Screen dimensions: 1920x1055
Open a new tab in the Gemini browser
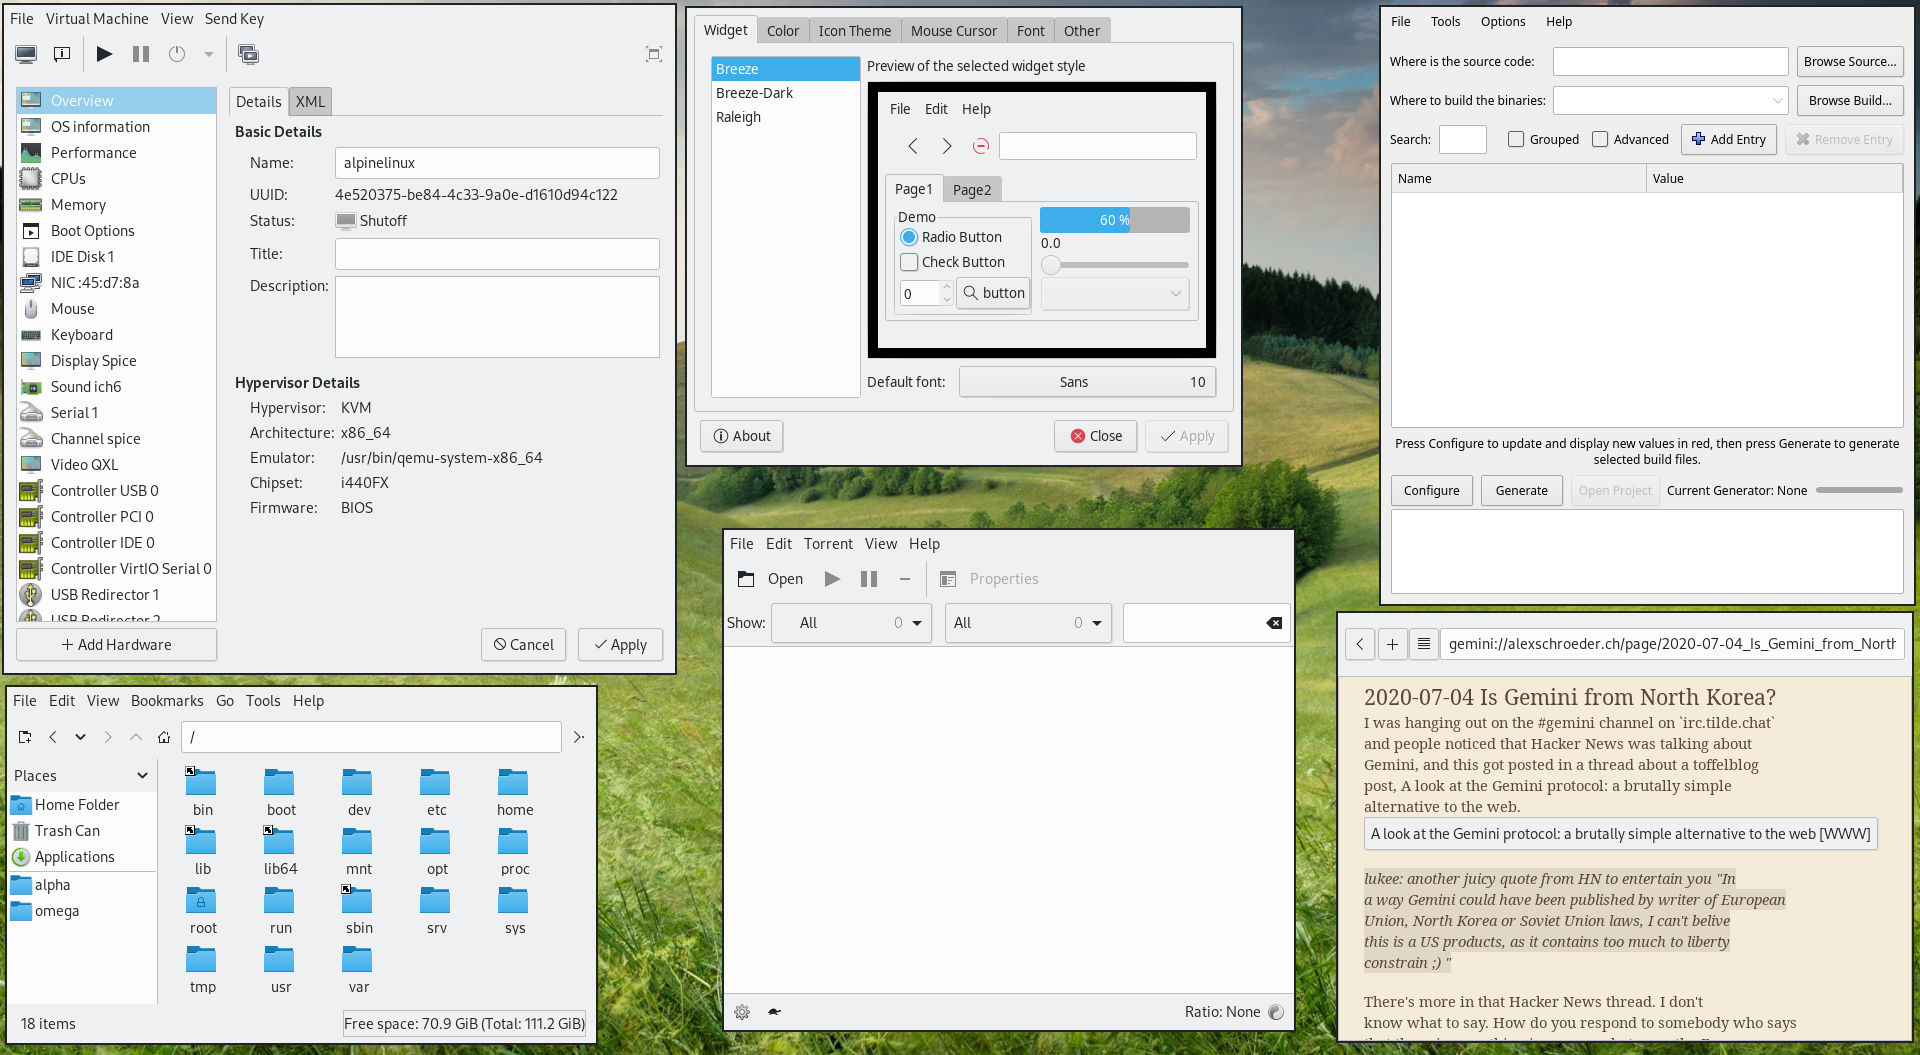pos(1392,644)
